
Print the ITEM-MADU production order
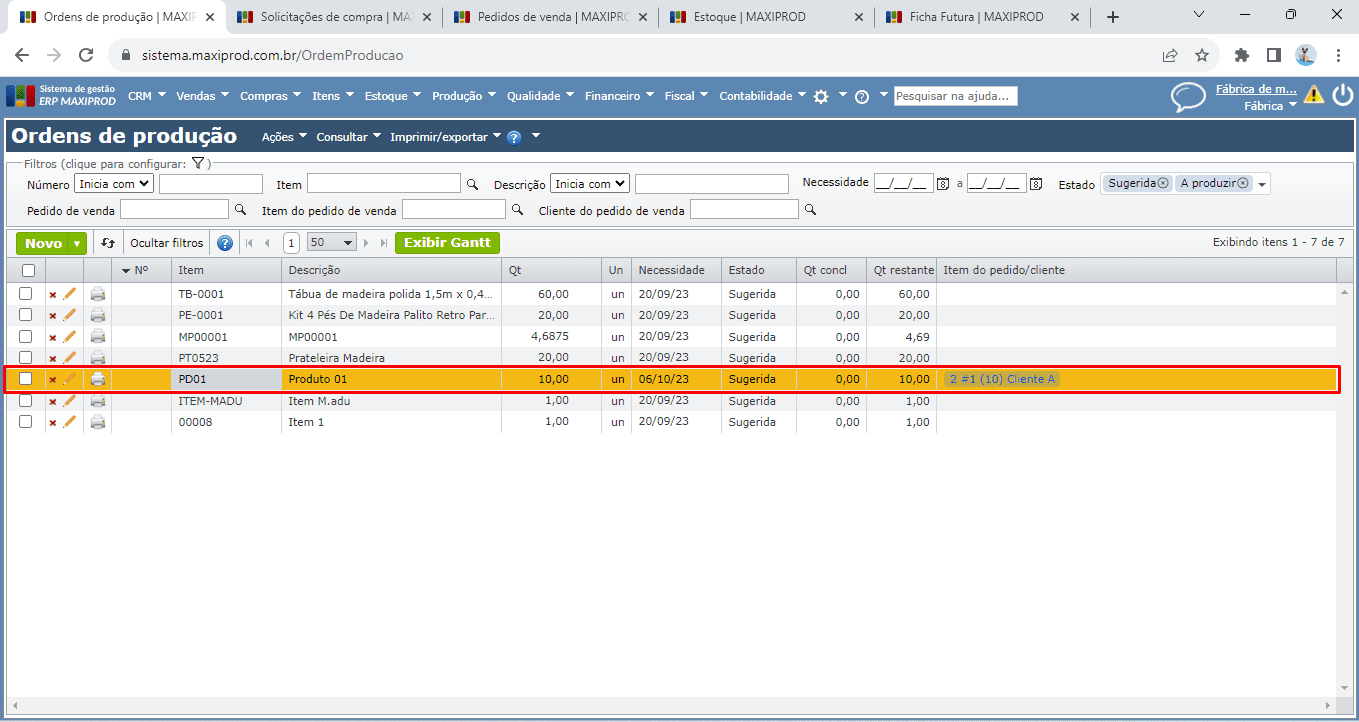[x=98, y=401]
